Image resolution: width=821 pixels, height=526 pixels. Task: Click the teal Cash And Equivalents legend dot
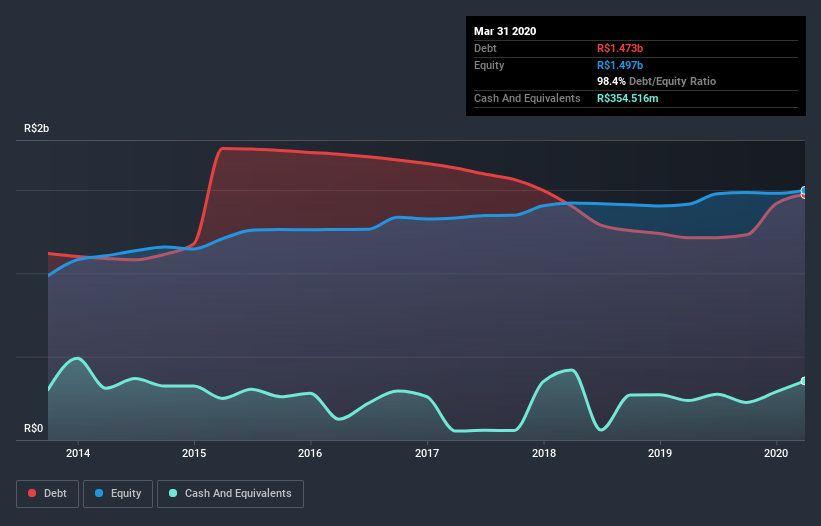click(173, 493)
